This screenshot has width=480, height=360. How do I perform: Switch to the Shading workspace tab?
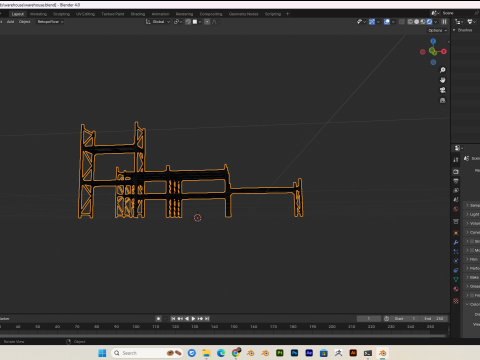tap(138, 14)
